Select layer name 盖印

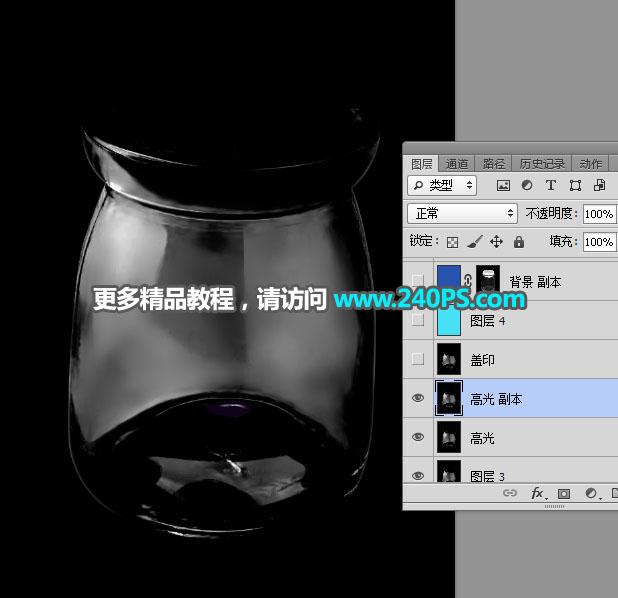(x=482, y=360)
